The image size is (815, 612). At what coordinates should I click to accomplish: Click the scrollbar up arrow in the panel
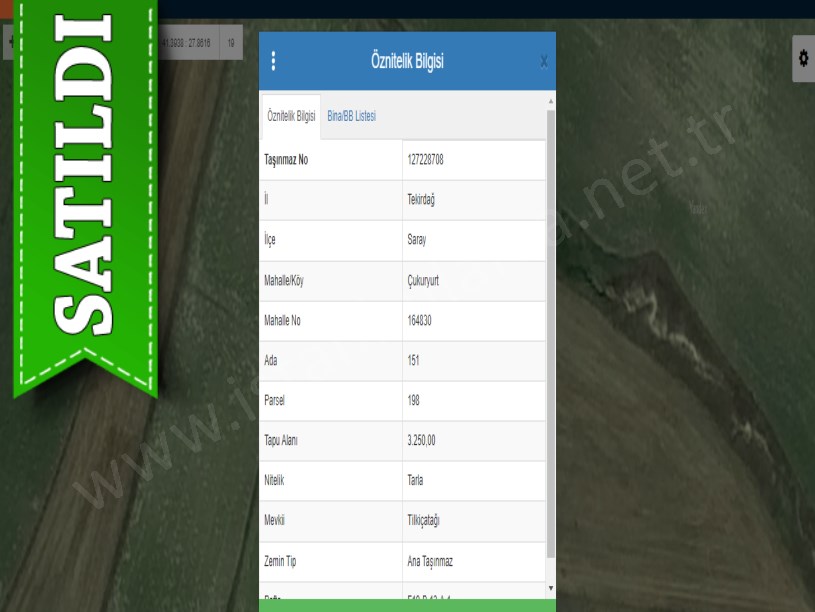550,101
